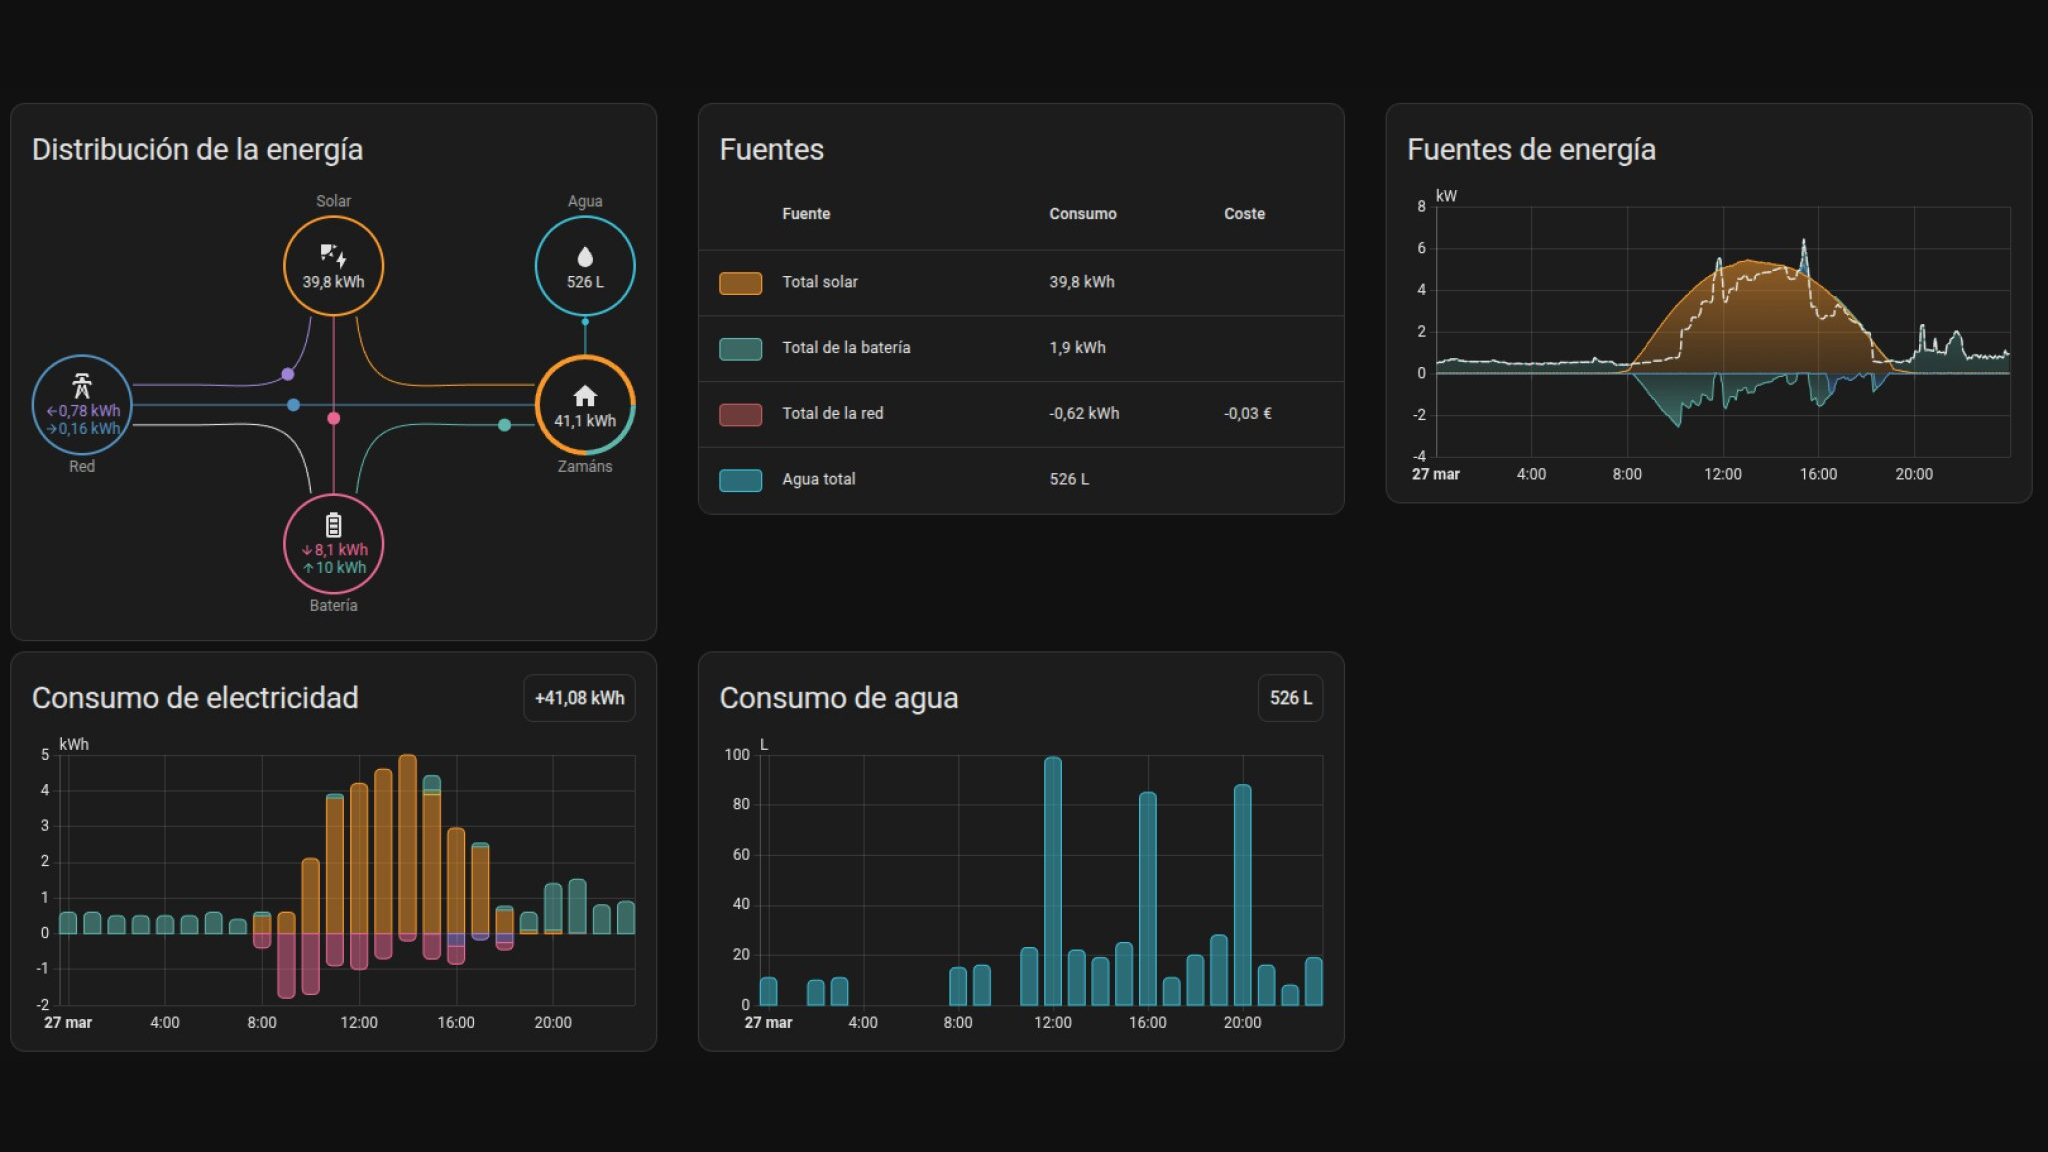Viewport: 2048px width, 1152px height.
Task: Click the Consumo column header in Fuentes
Action: coord(1082,214)
